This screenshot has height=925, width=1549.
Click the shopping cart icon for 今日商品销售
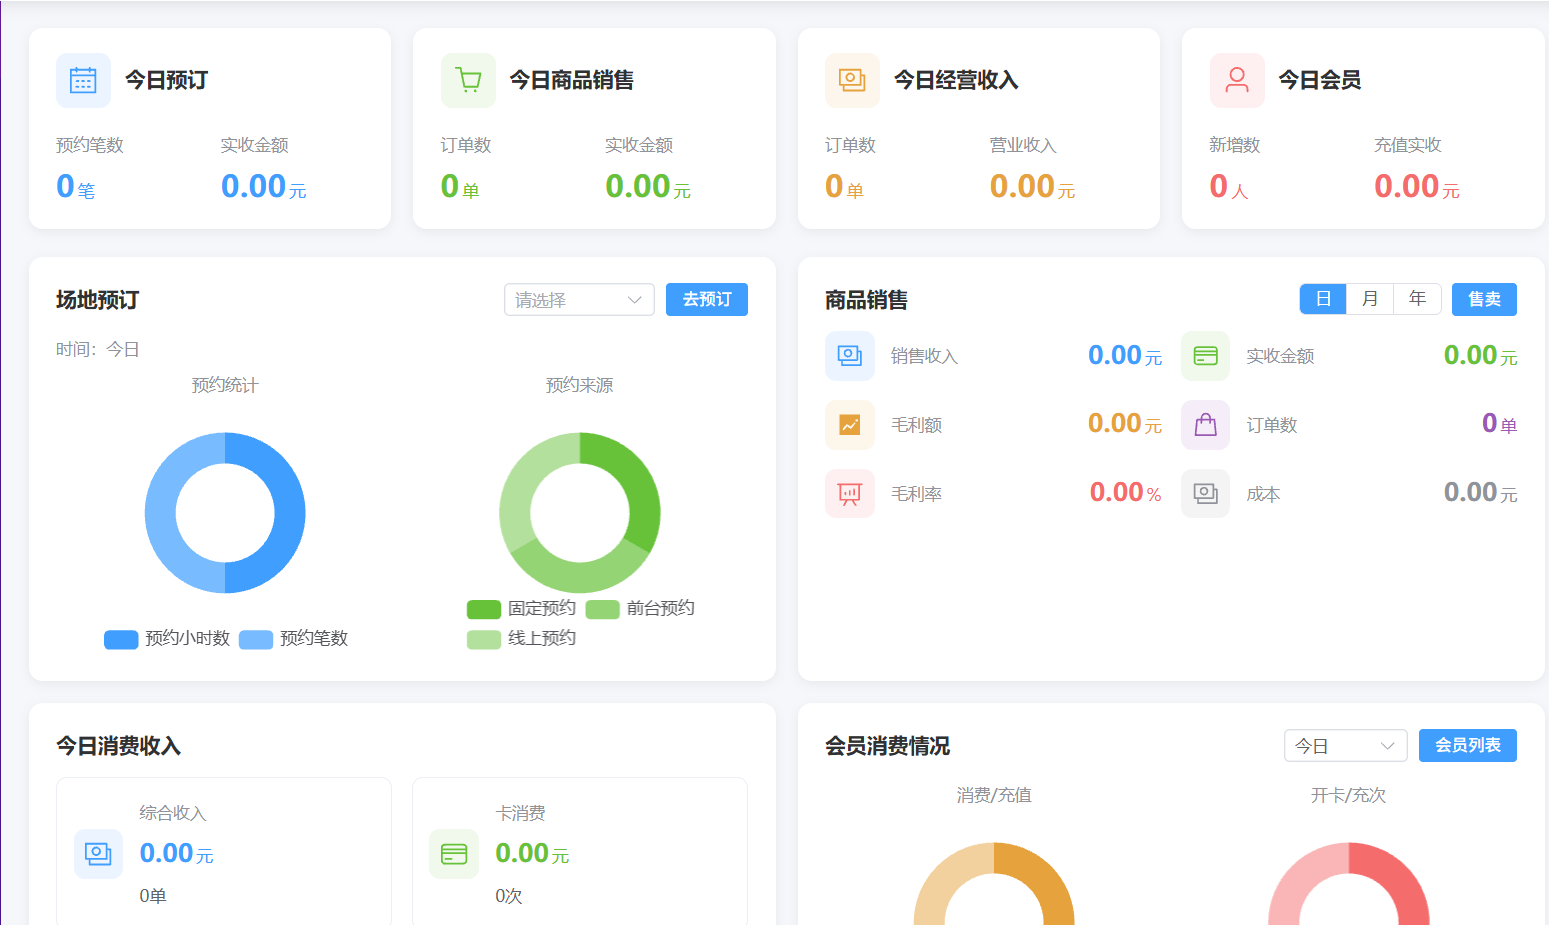click(x=468, y=80)
